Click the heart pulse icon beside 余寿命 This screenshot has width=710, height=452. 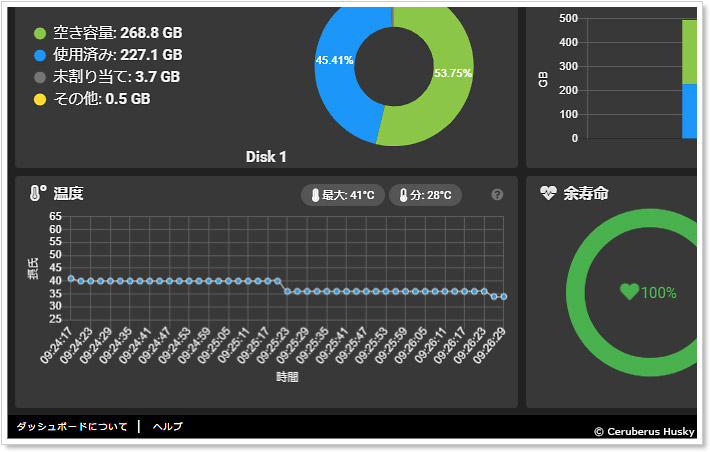[548, 193]
